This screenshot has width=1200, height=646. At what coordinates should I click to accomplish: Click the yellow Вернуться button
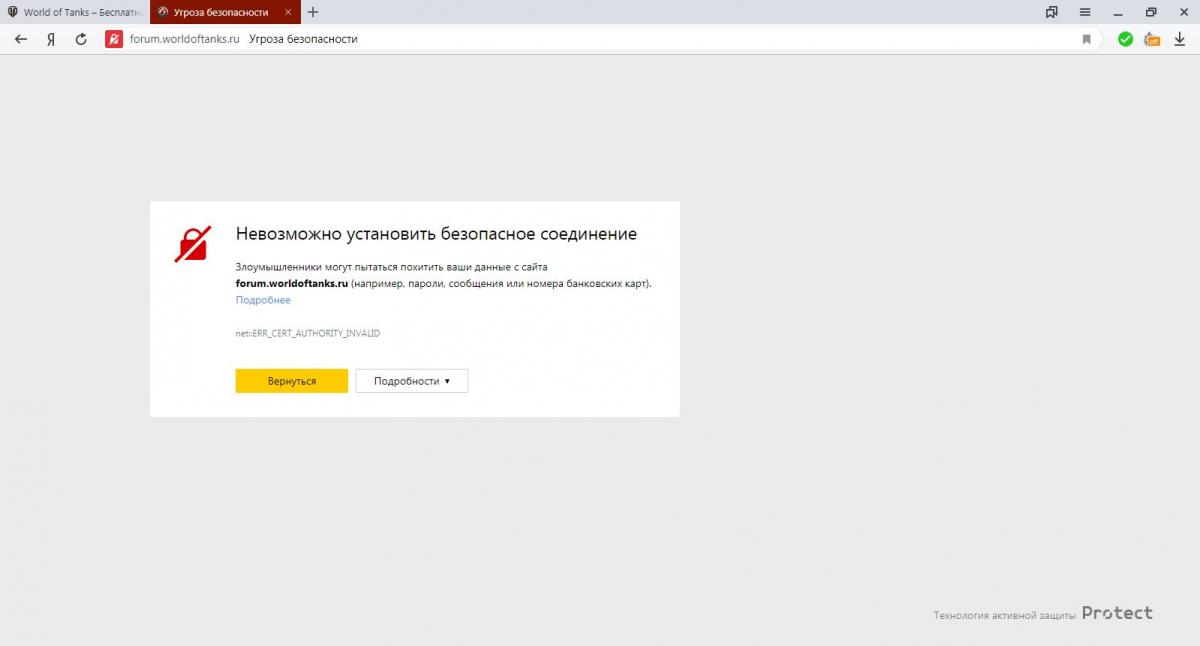292,381
